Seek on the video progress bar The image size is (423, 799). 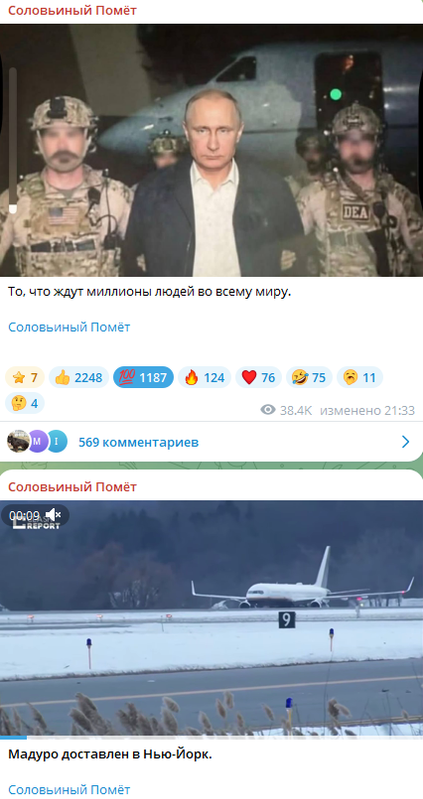(x=212, y=737)
